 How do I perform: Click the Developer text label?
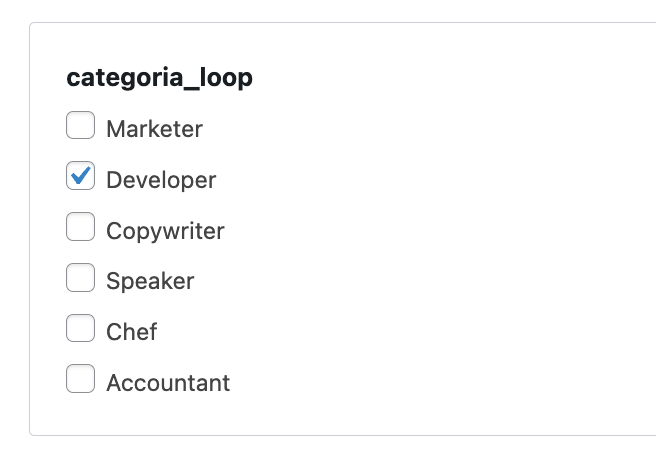point(160,180)
